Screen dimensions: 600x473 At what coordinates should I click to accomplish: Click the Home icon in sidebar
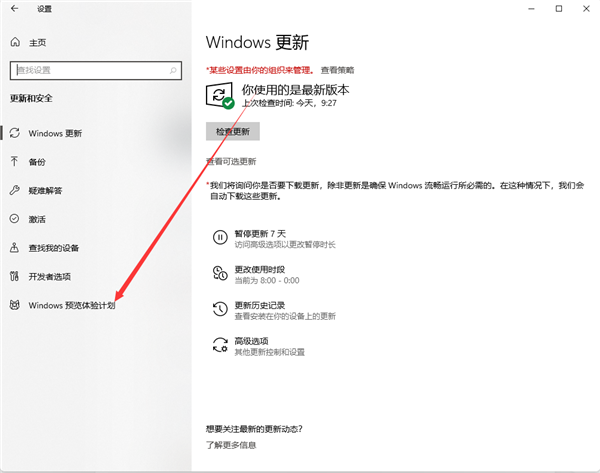coord(15,43)
